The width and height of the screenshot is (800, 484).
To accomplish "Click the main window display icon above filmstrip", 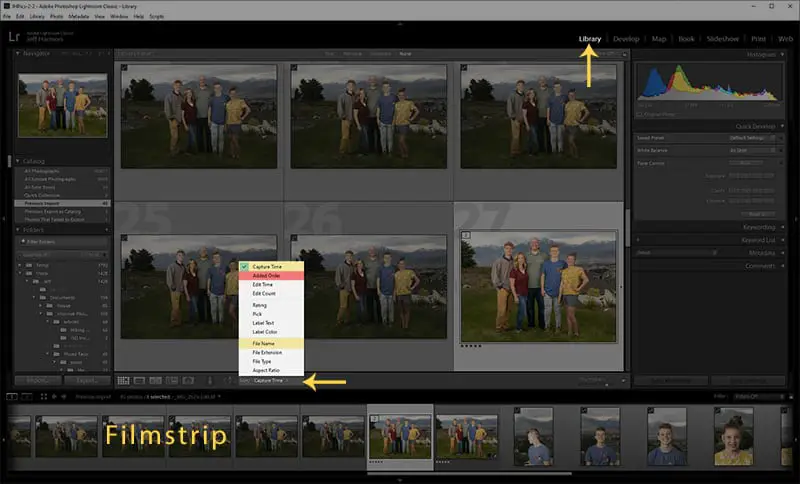I will (x=12, y=396).
